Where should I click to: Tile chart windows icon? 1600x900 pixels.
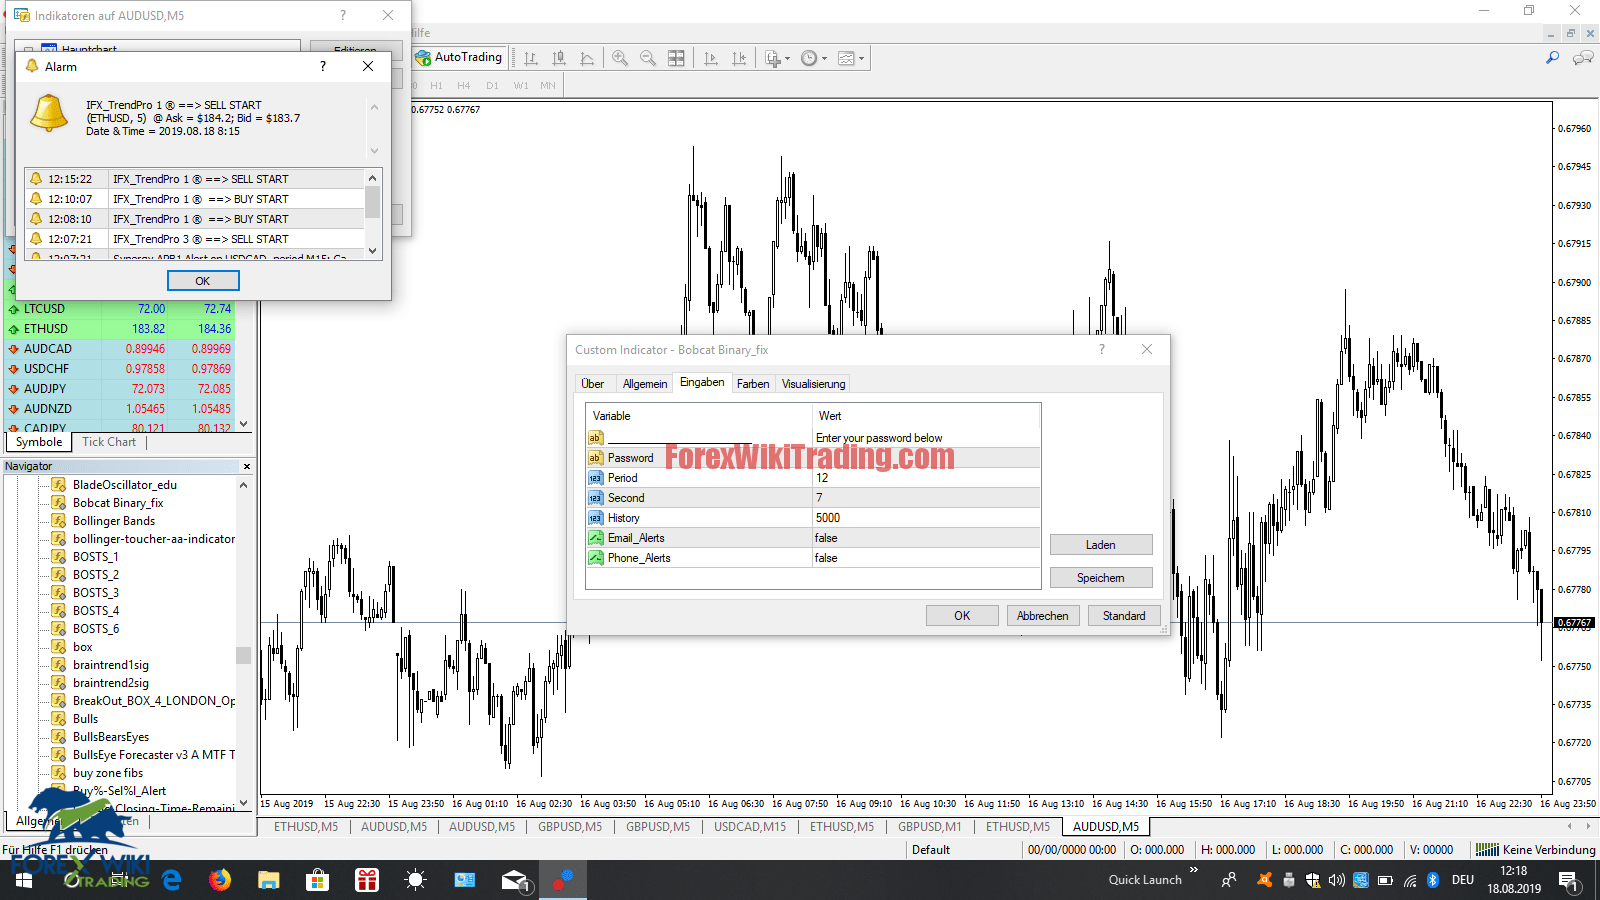coord(676,58)
